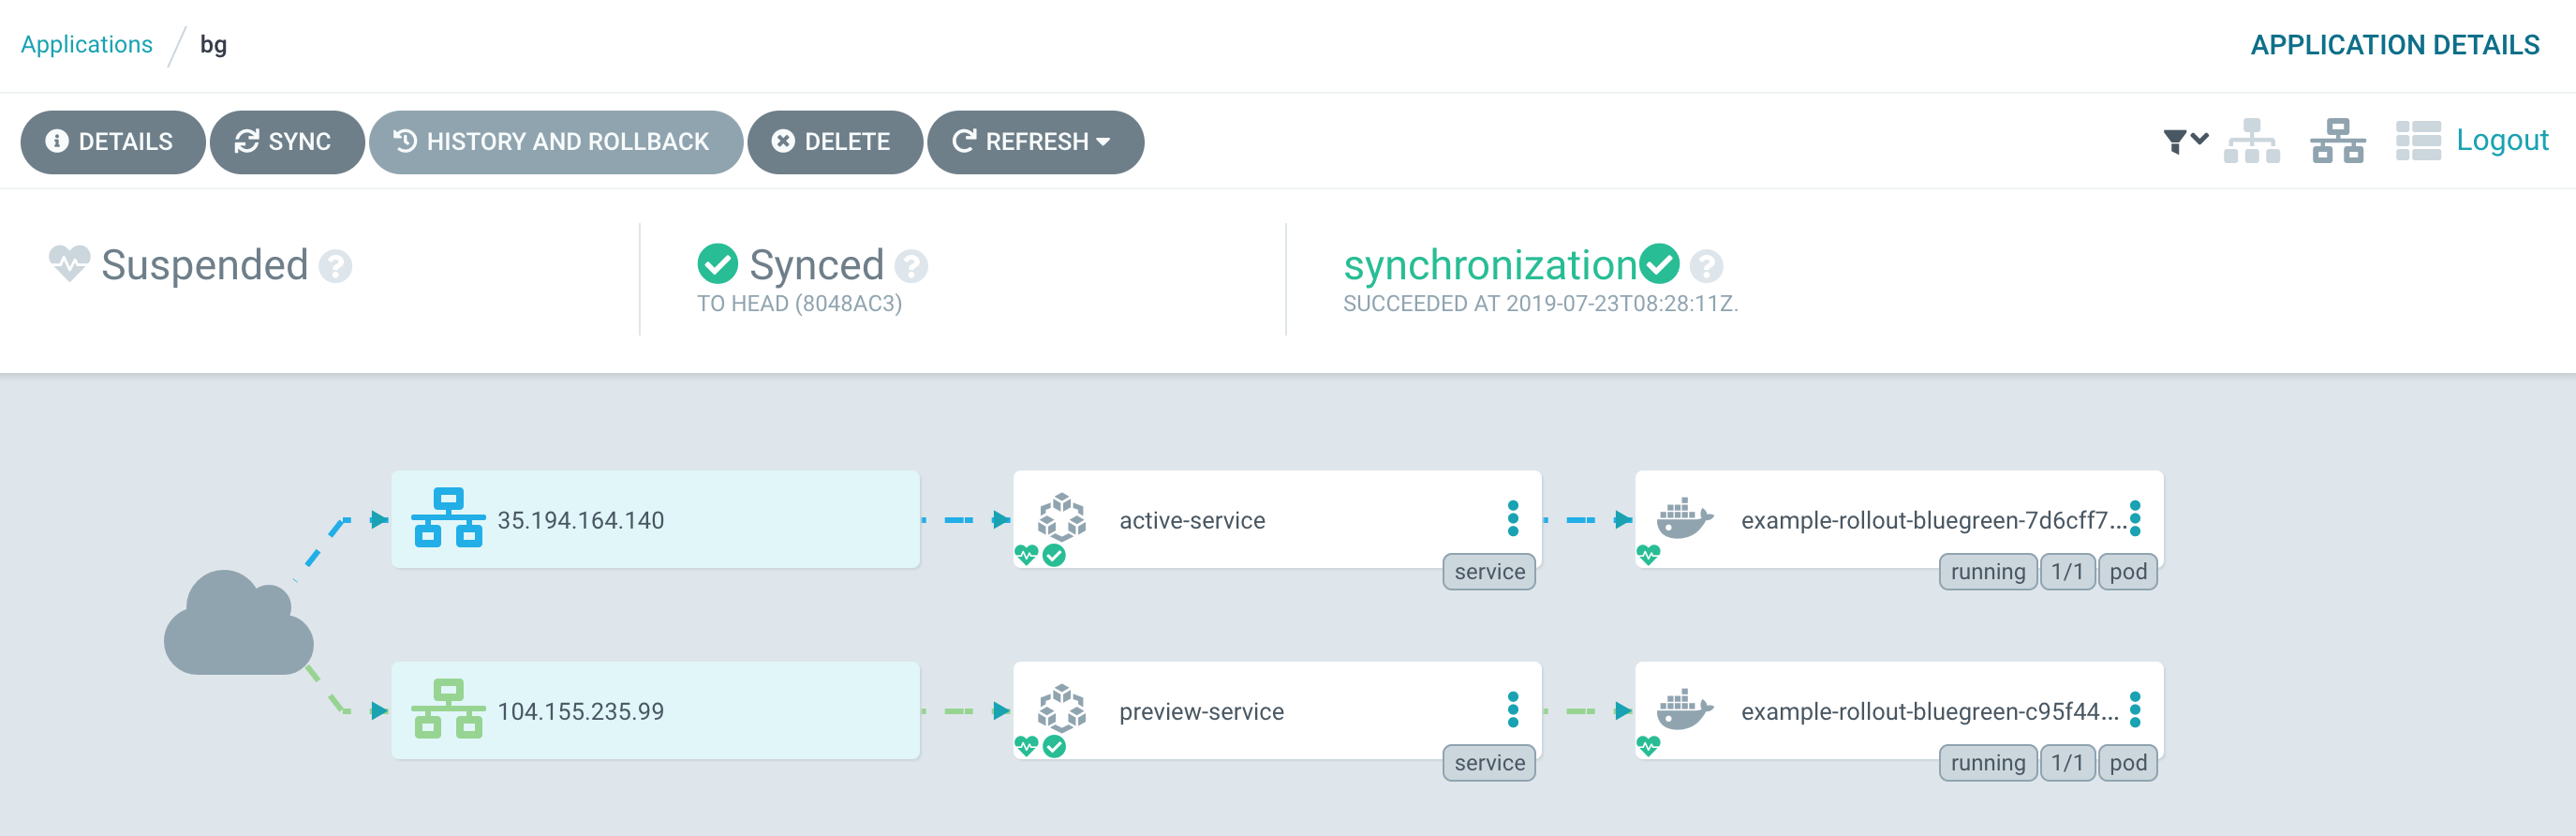Switch to the list view icon
This screenshot has width=2576, height=836.
pos(2418,141)
